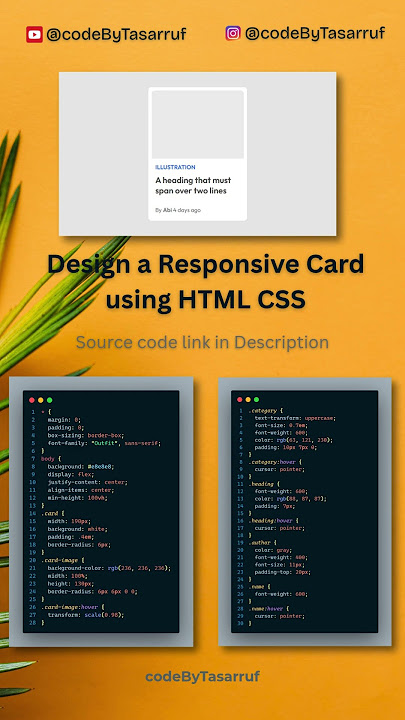Click the 'justify-content: center;' code line
This screenshot has height=720, width=405.
tap(87, 482)
